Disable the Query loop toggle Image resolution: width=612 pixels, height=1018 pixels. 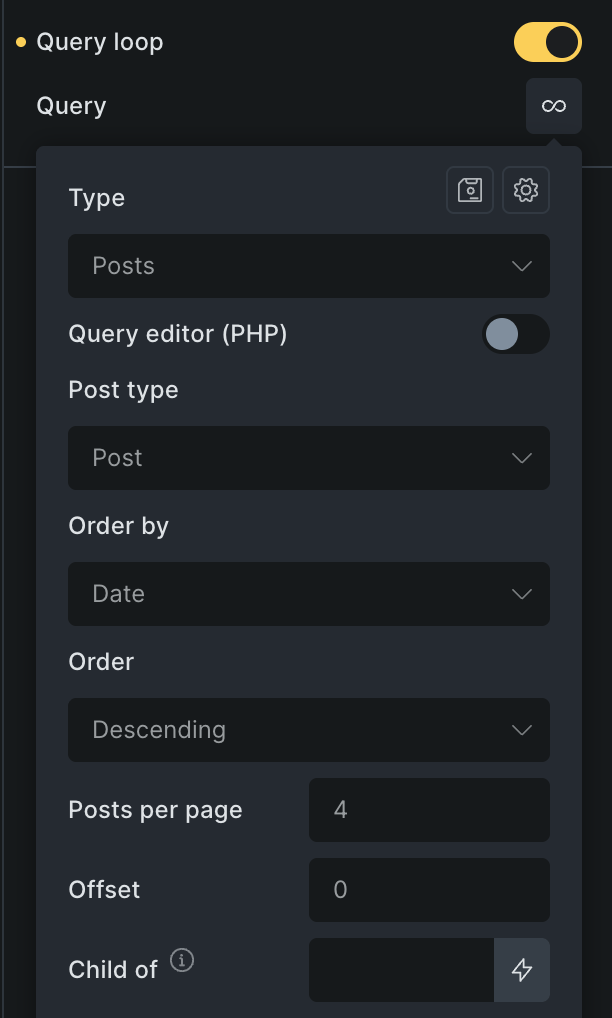click(x=548, y=42)
